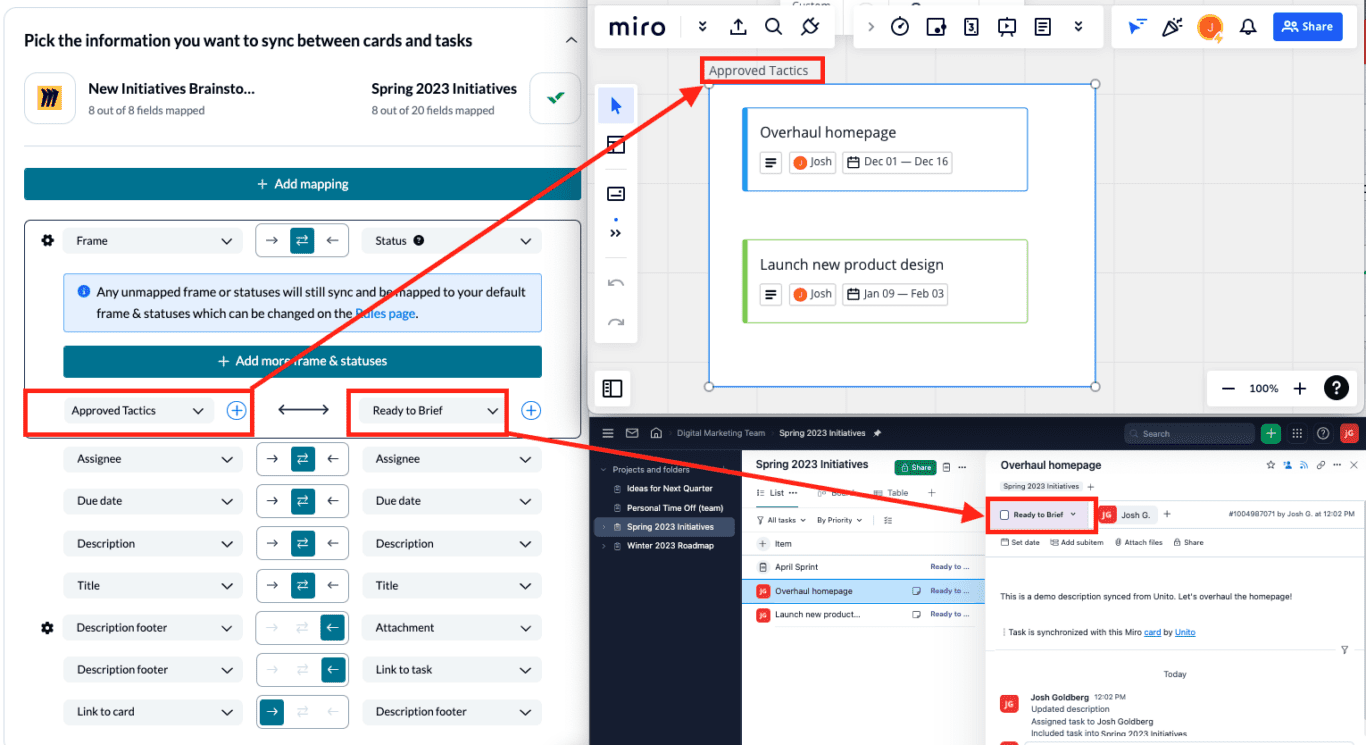Click Wrike green Share button

(915, 467)
